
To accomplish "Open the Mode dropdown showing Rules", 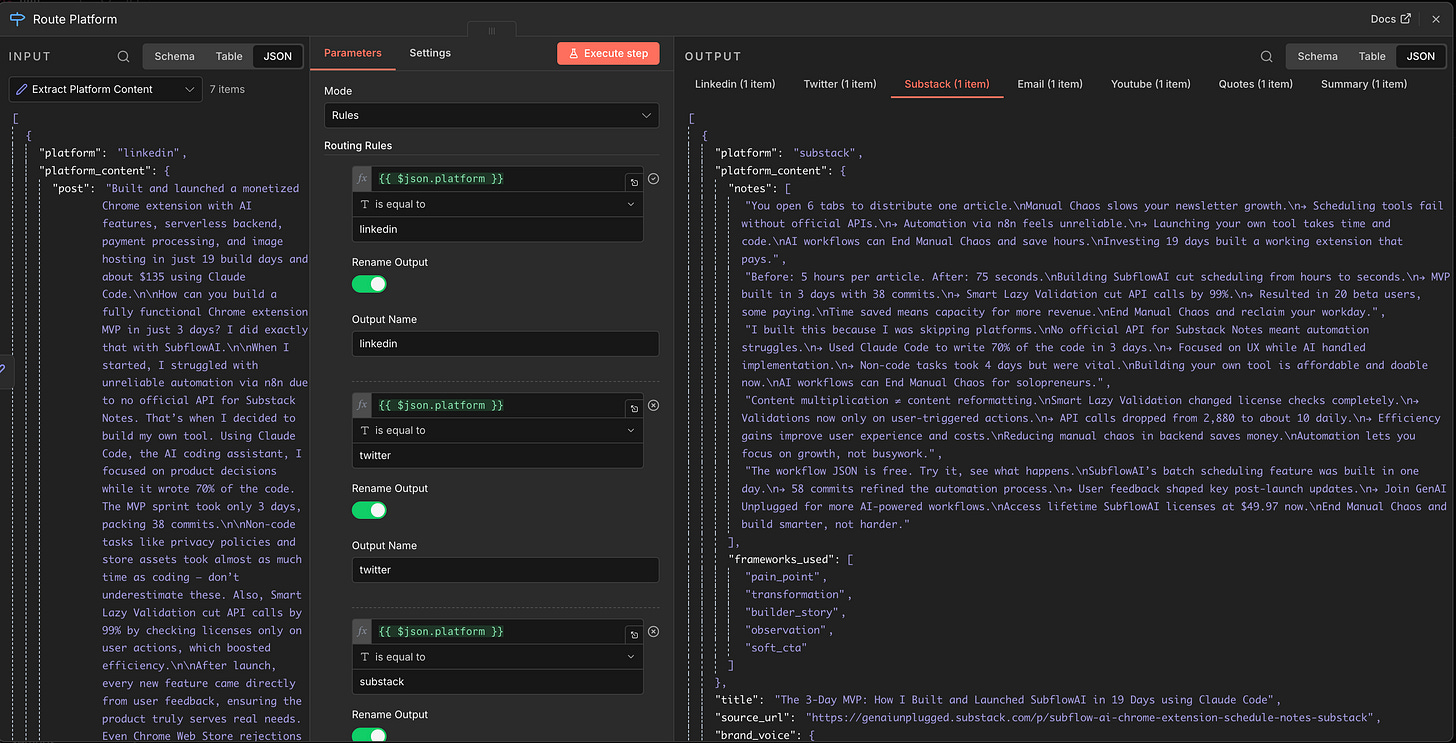I will (491, 115).
